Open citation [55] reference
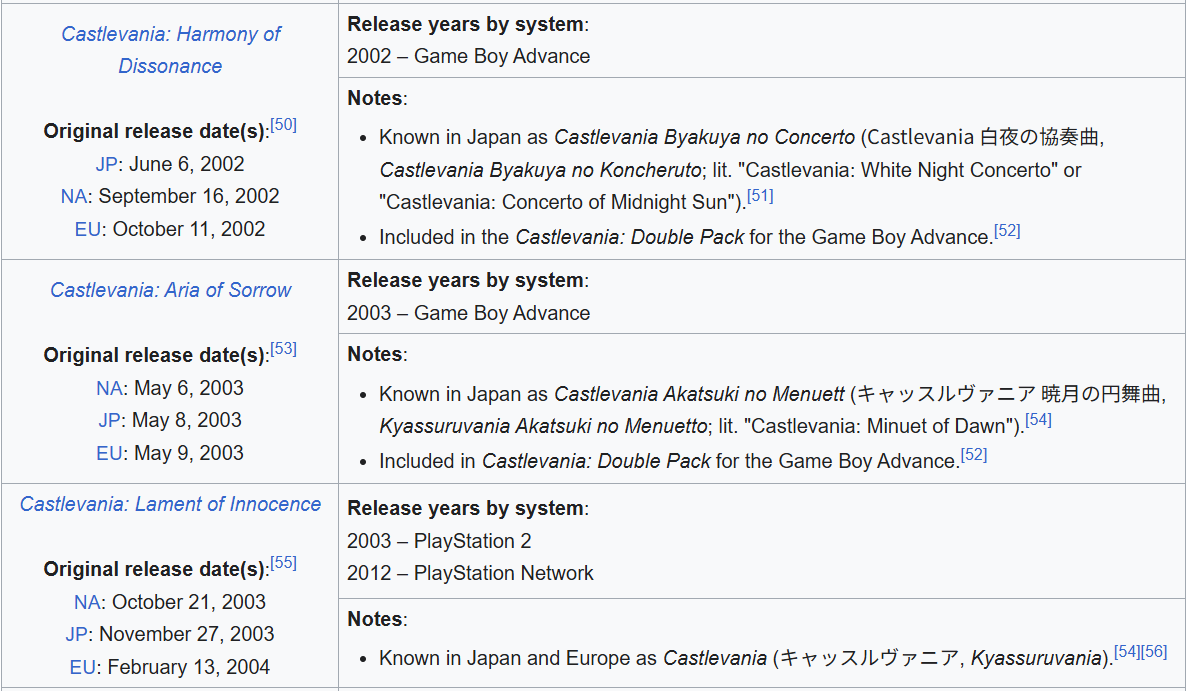Viewport: 1187px width, 691px height. pos(283,563)
